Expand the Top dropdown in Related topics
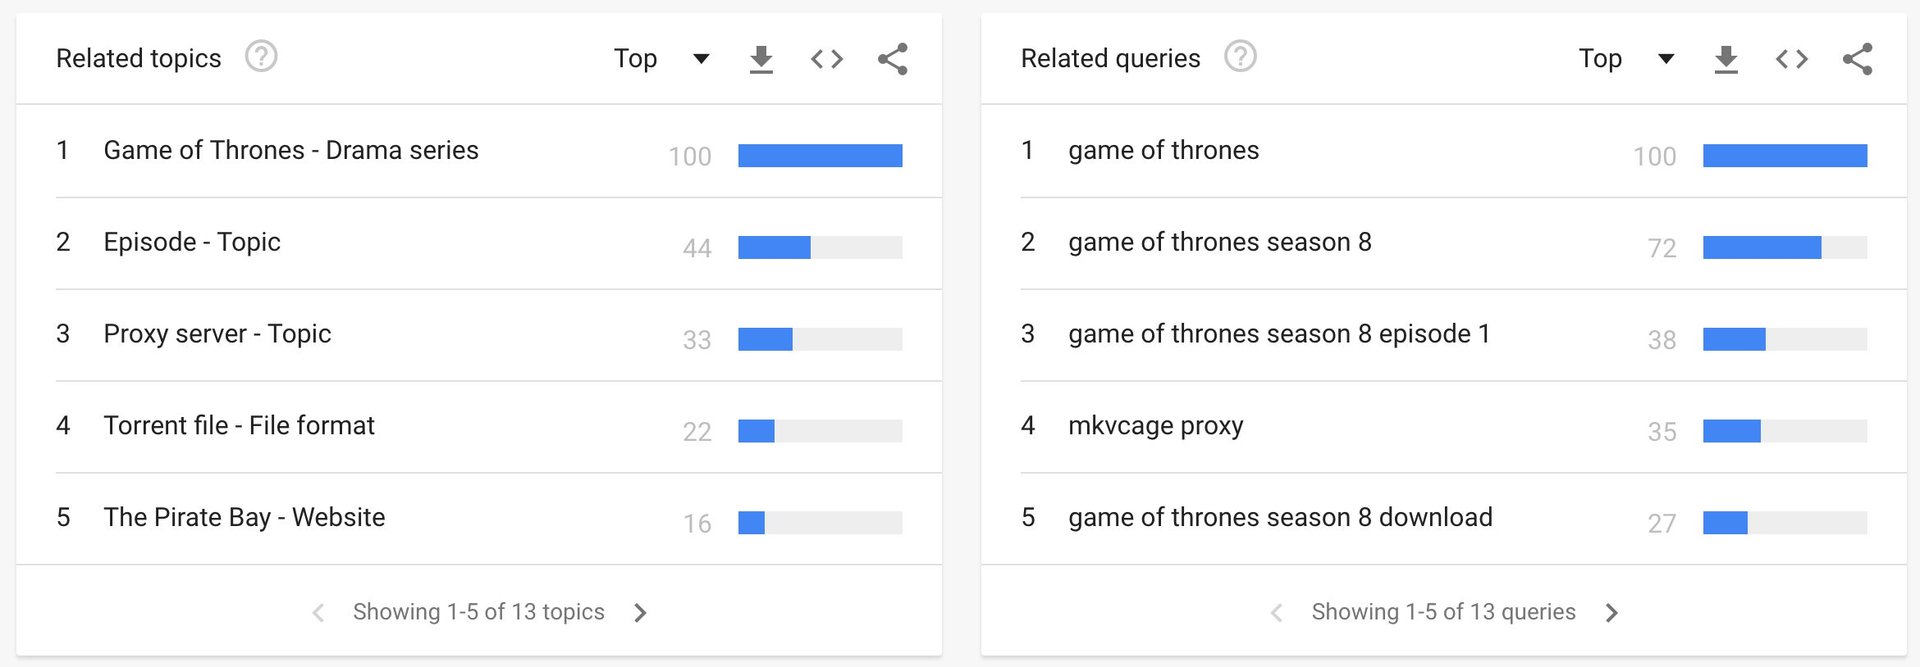1920x667 pixels. tap(662, 59)
